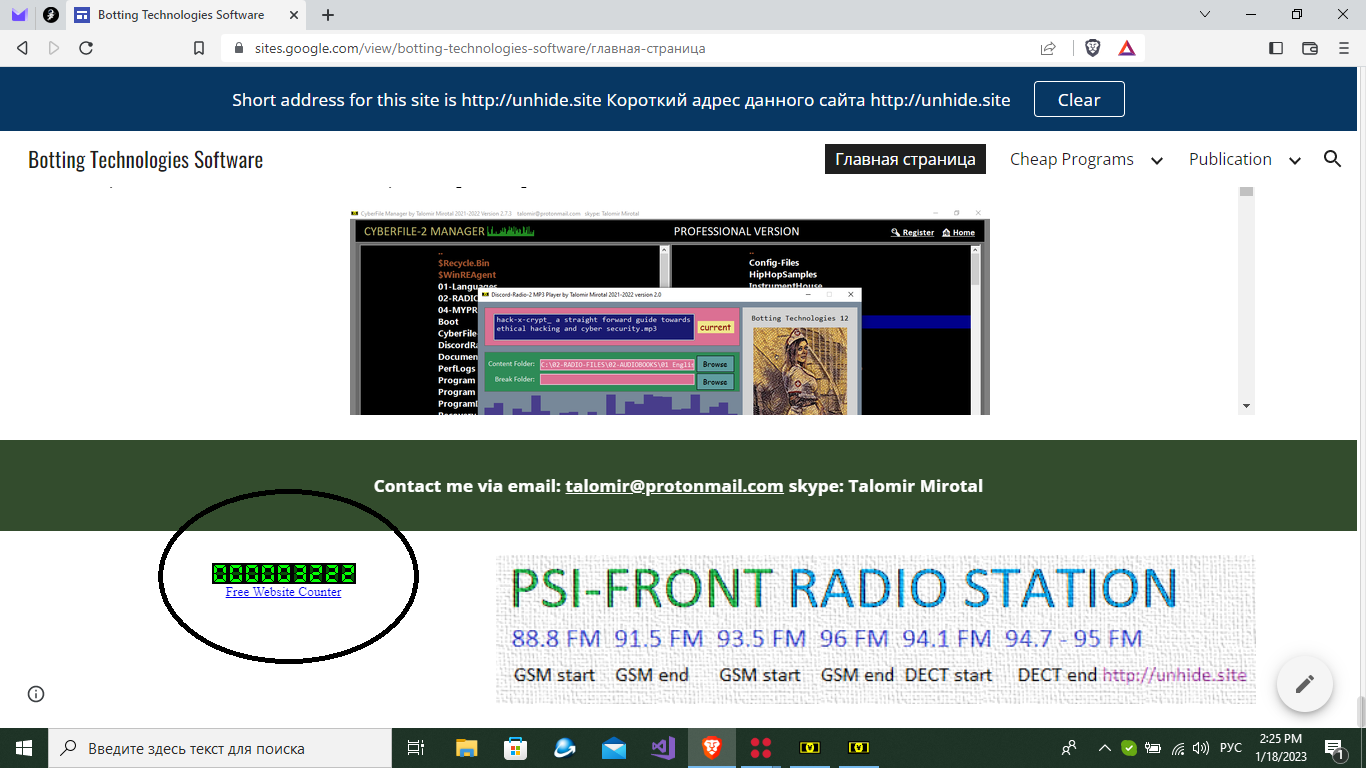This screenshot has width=1366, height=768.
Task: Click the embedded frame's scroll-down arrow
Action: click(x=1246, y=406)
